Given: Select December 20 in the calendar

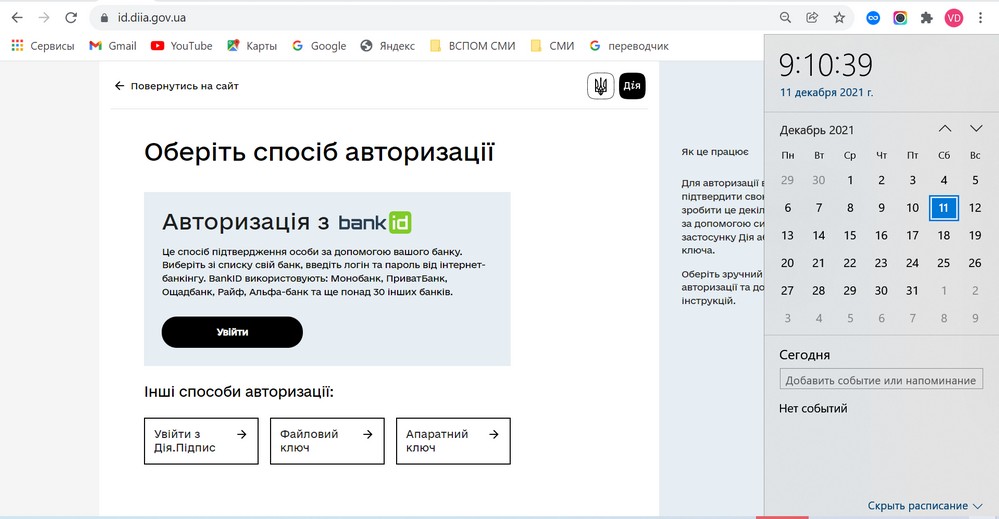Looking at the screenshot, I should [787, 263].
